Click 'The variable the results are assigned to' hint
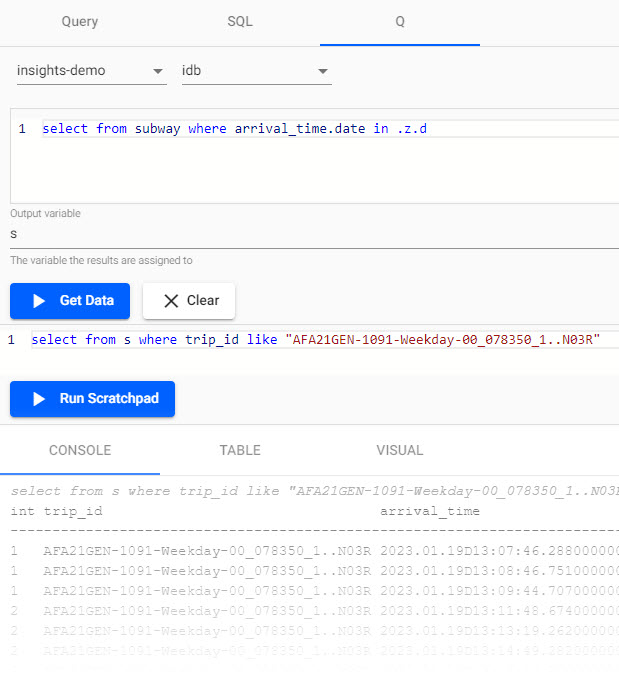This screenshot has height=673, width=619. 101,261
